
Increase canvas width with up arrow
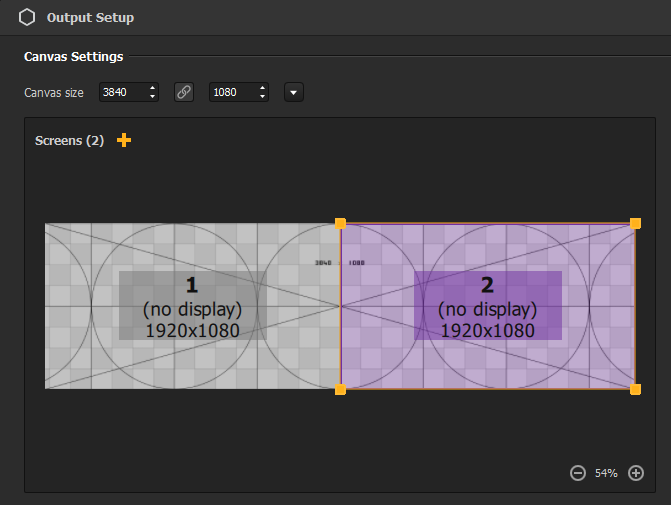(152, 88)
